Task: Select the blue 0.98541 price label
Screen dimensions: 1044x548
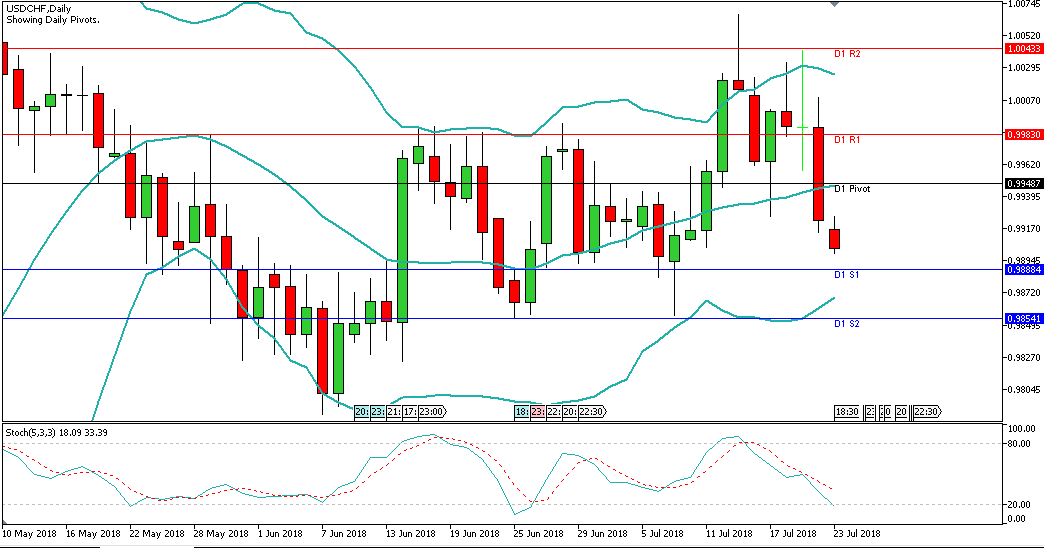Action: 1024,319
